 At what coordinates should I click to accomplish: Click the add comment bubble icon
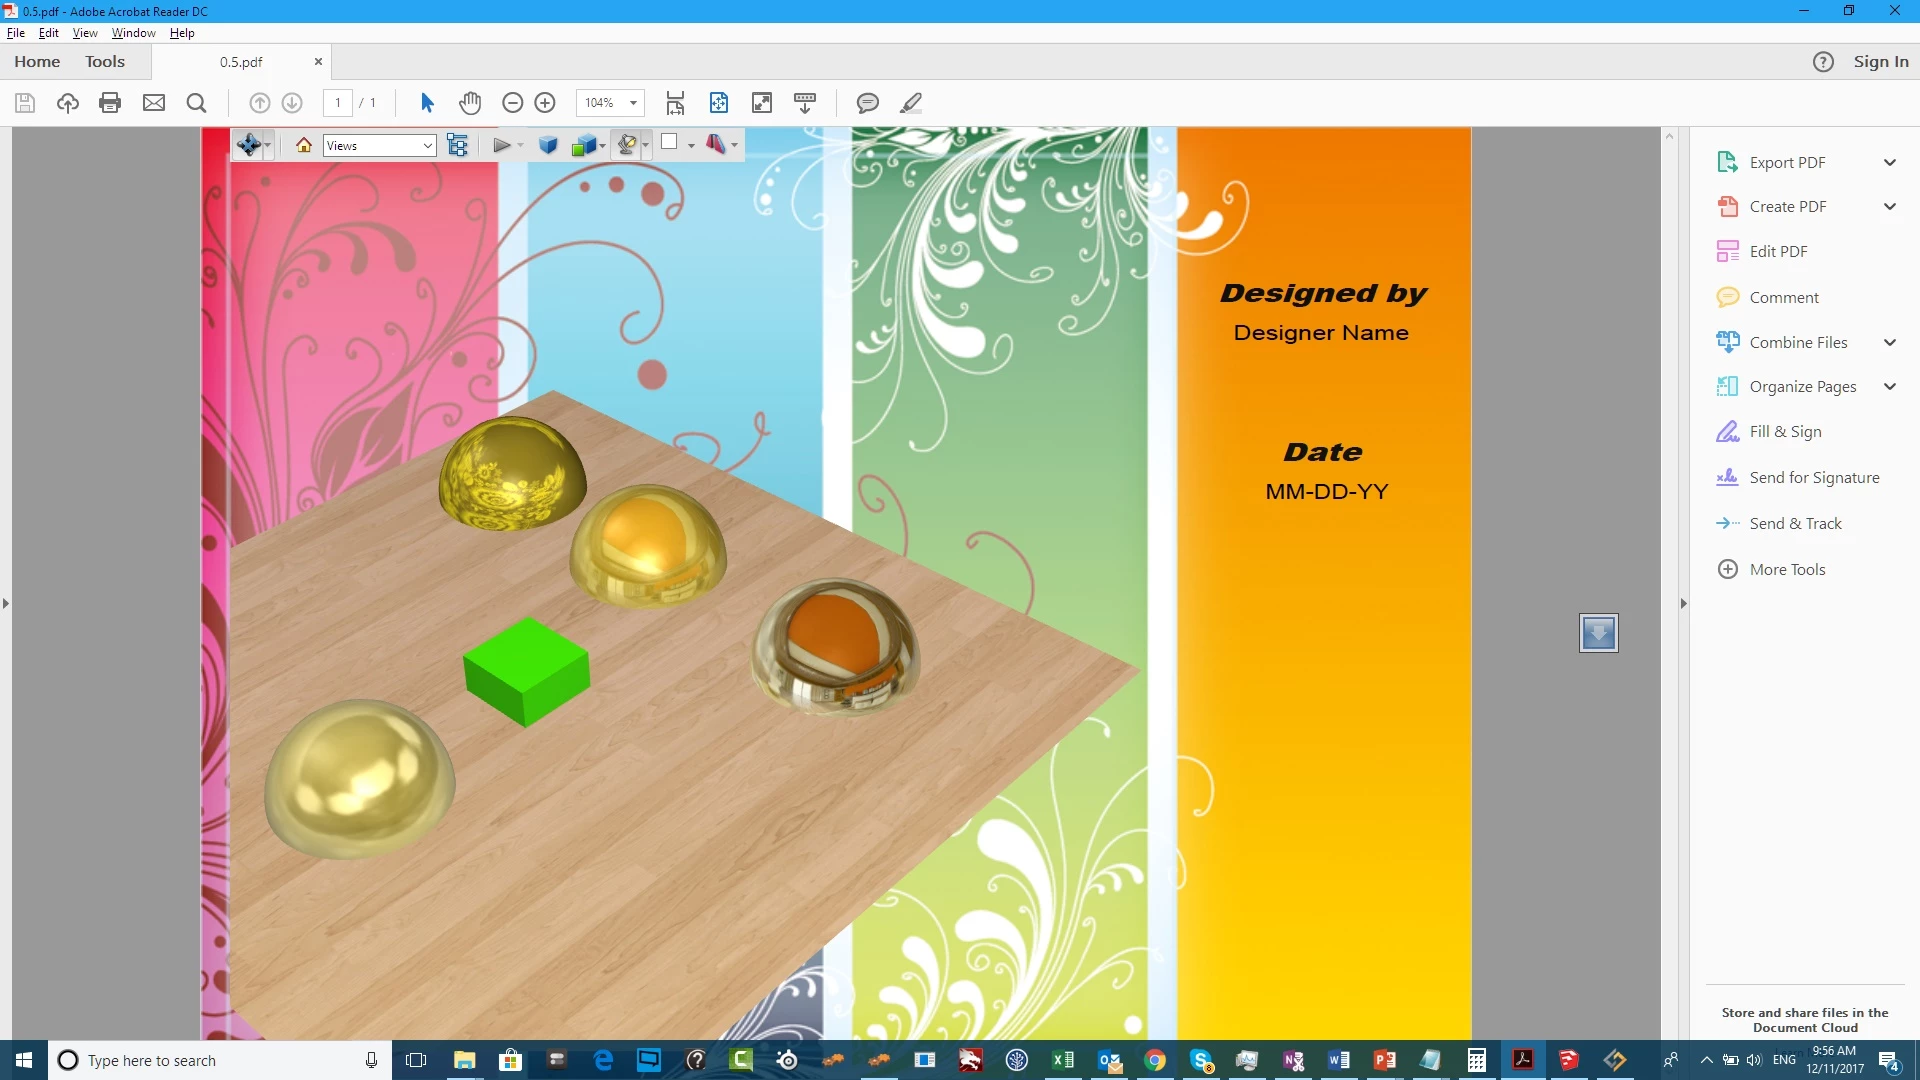867,103
